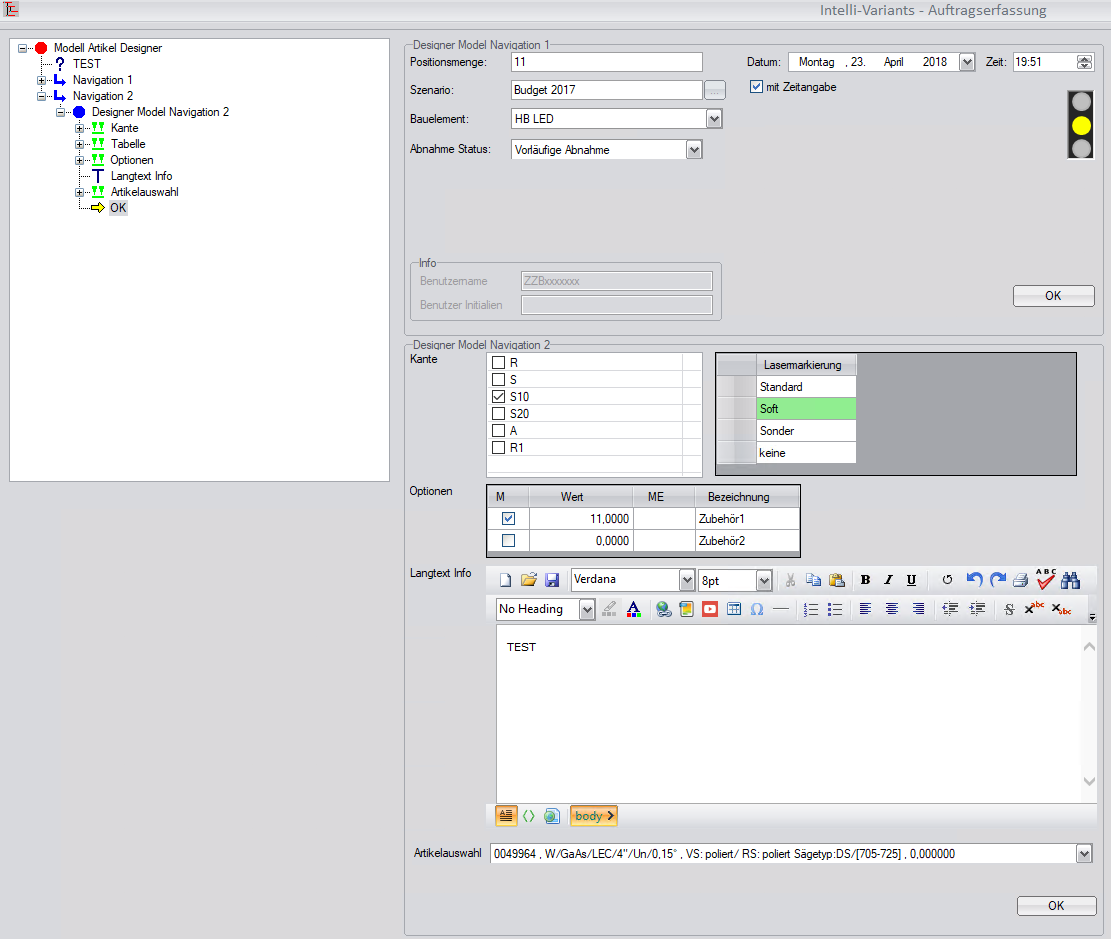
Task: Open the 8pt font size dropdown
Action: tap(764, 580)
